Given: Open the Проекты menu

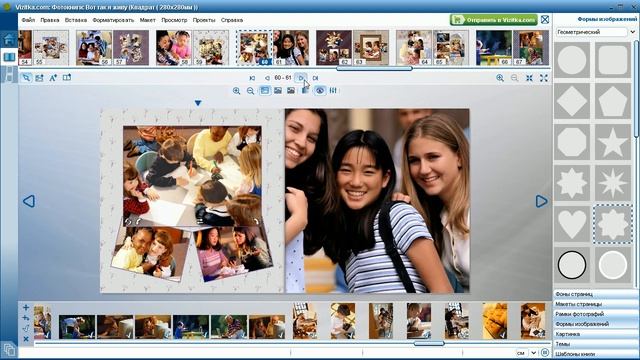Looking at the screenshot, I should (204, 20).
